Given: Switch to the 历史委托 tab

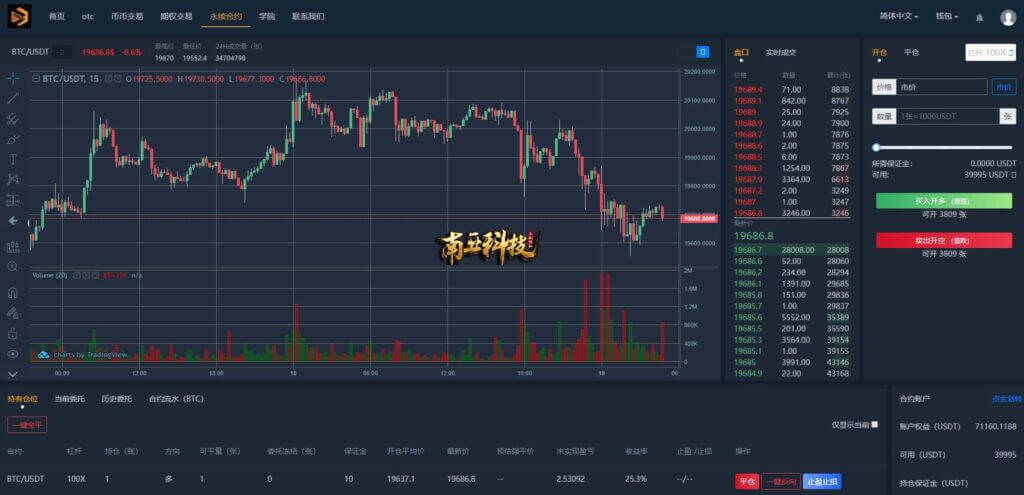Looking at the screenshot, I should (x=115, y=398).
